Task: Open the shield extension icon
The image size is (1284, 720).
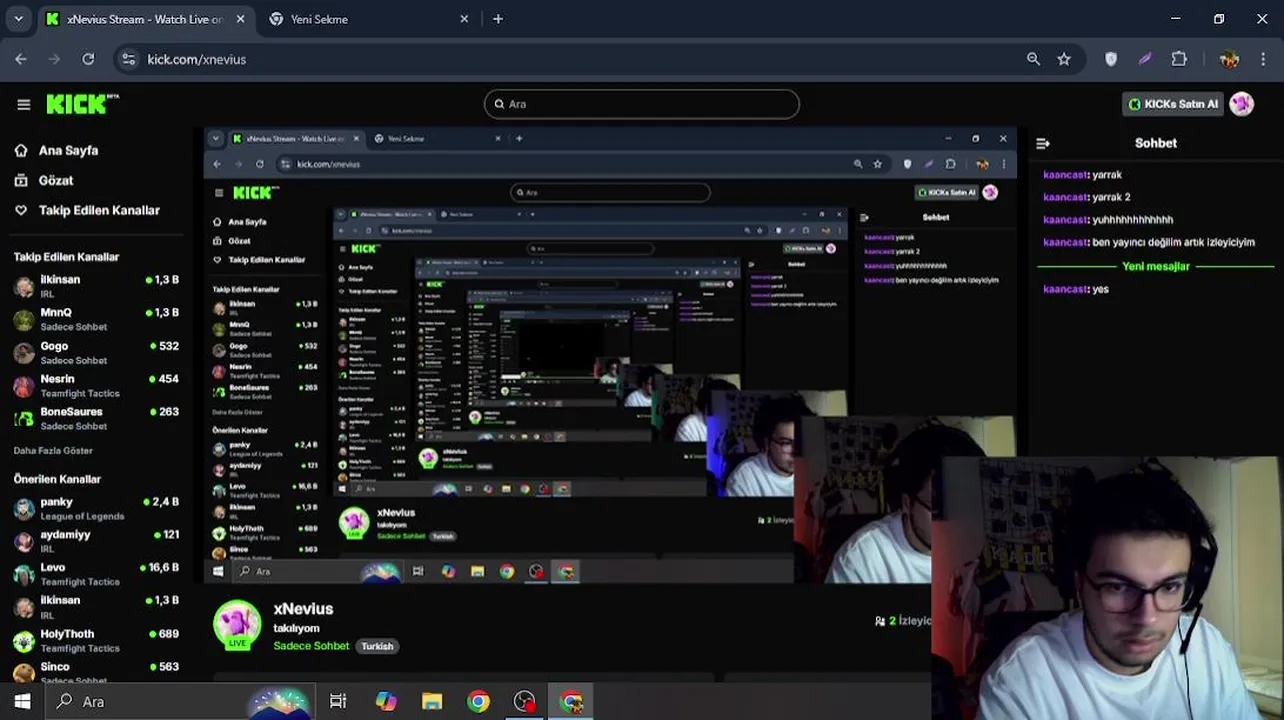Action: (1111, 59)
